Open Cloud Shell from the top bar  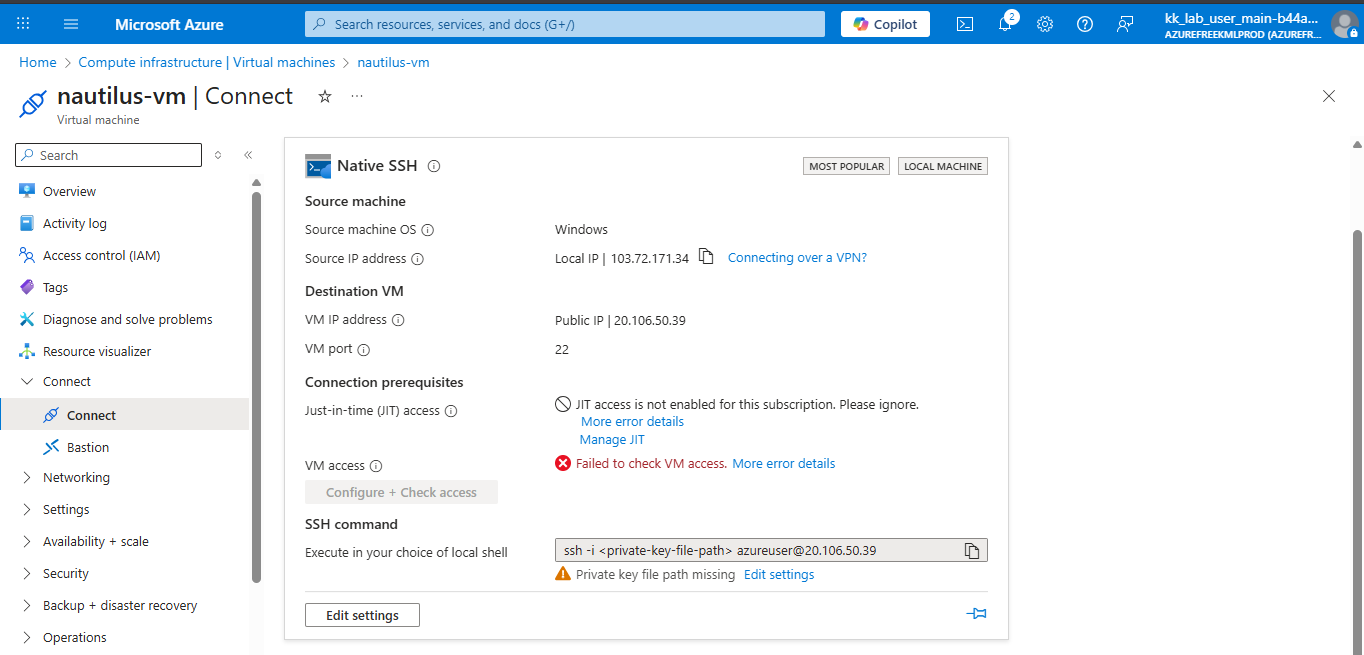[965, 24]
